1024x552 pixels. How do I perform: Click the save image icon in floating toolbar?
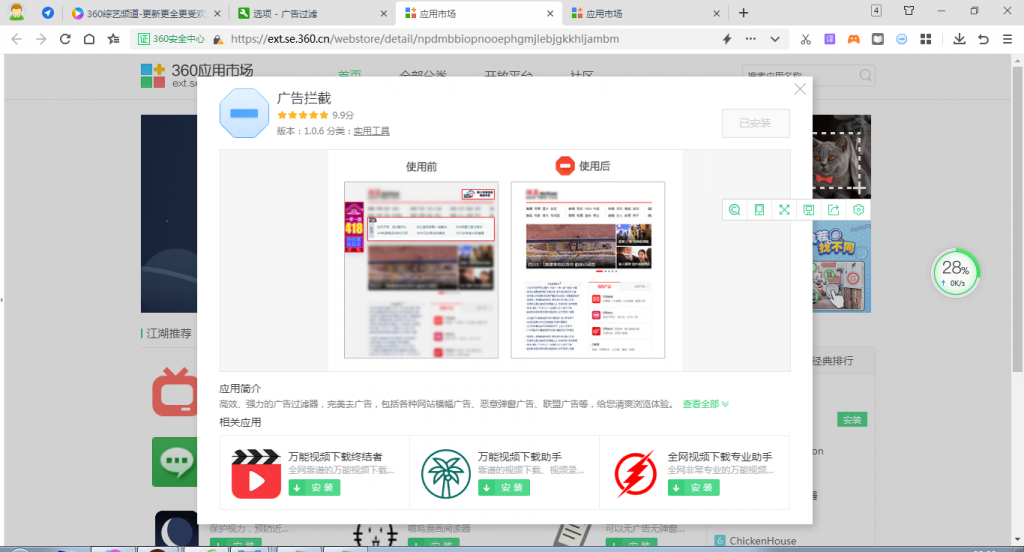(x=809, y=210)
